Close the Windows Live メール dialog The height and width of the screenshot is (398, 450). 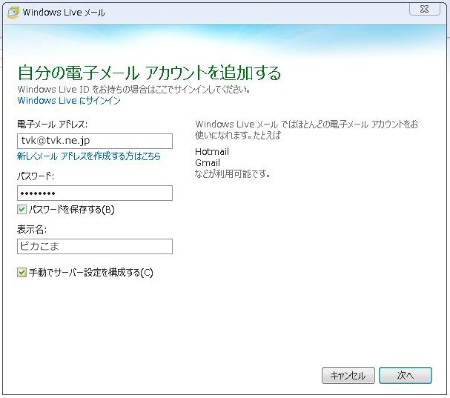pyautogui.click(x=424, y=9)
